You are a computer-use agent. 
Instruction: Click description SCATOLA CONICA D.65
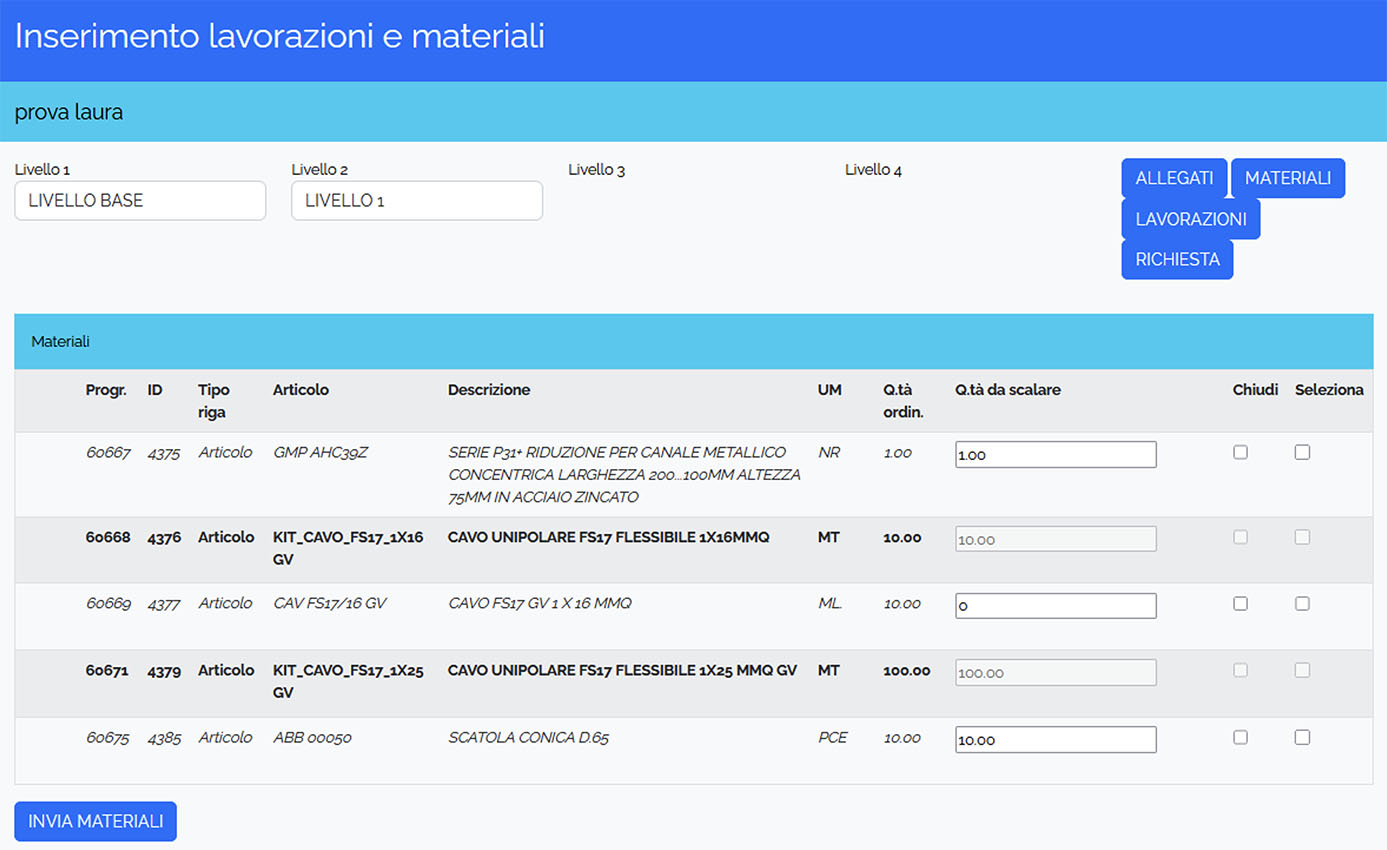click(x=528, y=738)
